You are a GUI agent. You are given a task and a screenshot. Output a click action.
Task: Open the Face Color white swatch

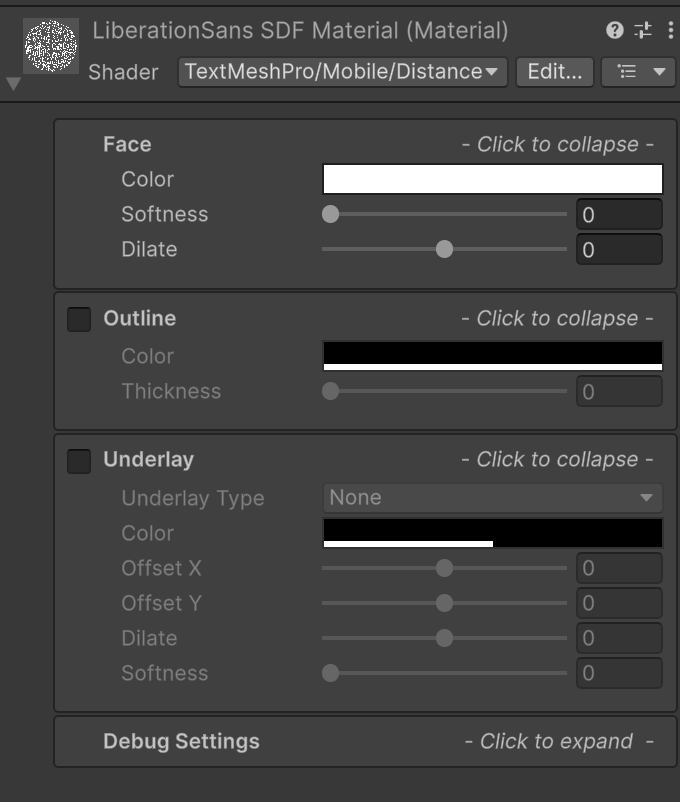pyautogui.click(x=493, y=179)
